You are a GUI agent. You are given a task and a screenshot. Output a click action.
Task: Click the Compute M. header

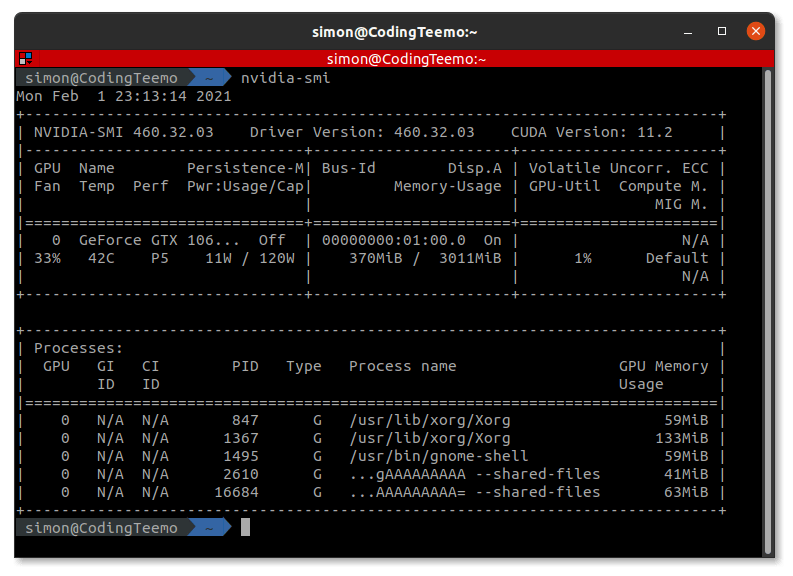click(x=663, y=186)
